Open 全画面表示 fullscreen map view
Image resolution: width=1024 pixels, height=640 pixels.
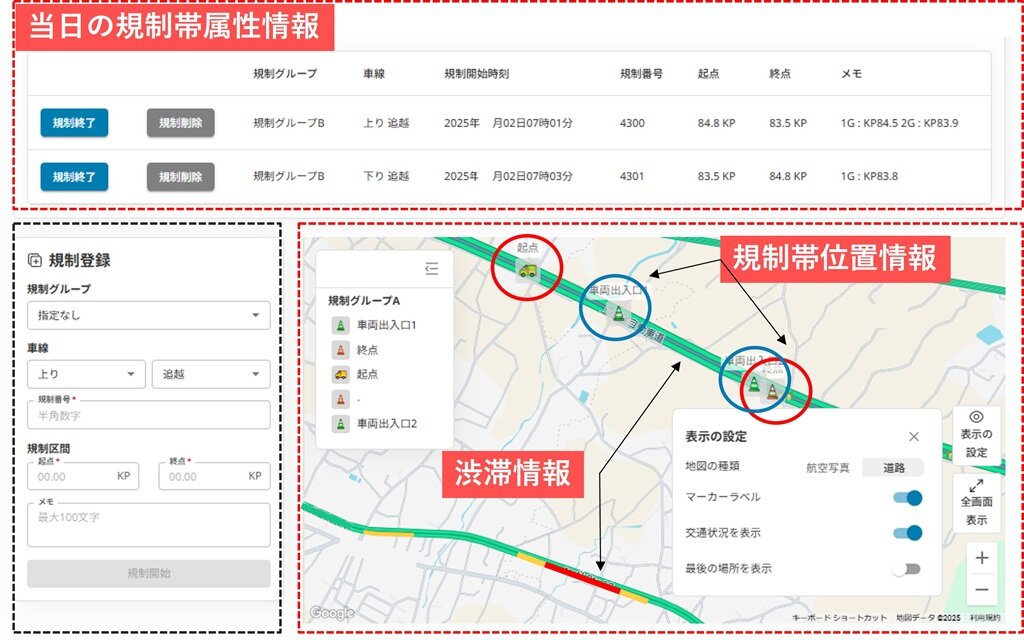(976, 502)
